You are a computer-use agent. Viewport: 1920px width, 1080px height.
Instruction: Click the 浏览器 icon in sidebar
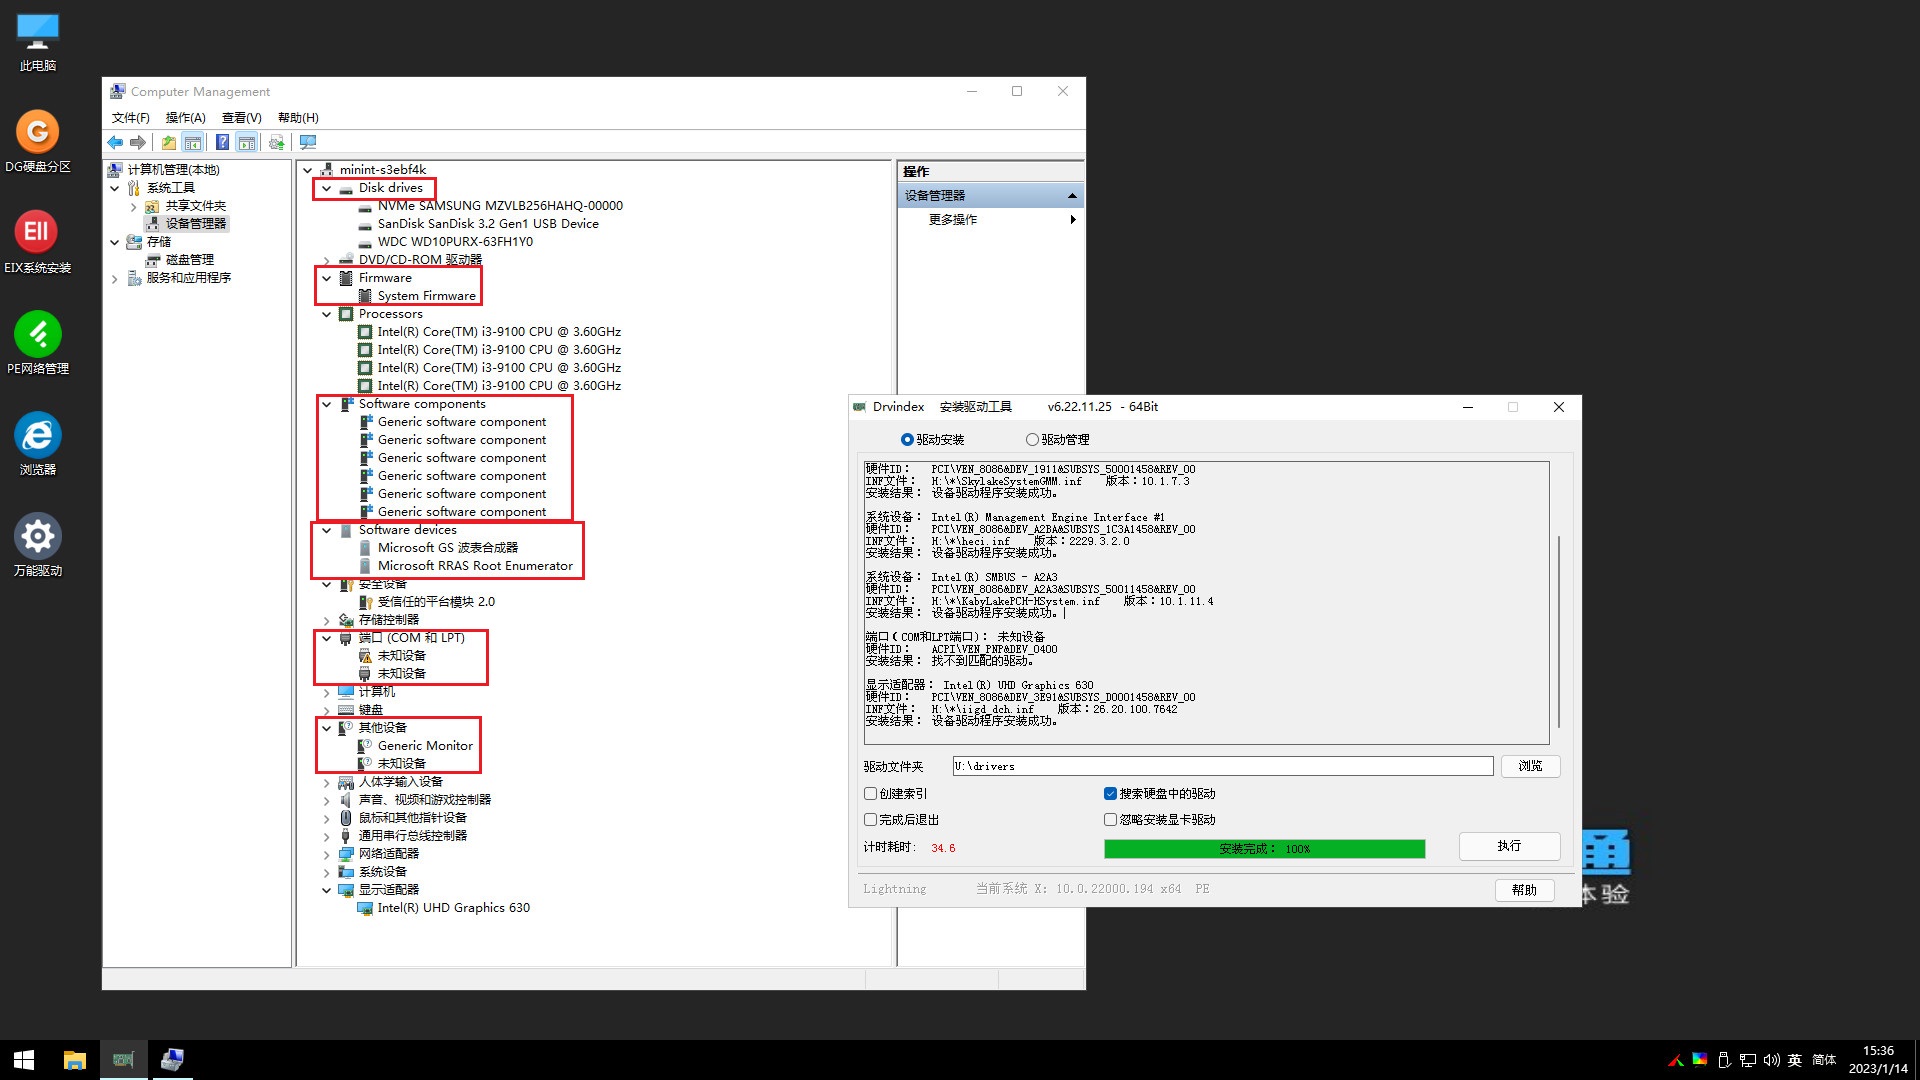click(38, 433)
